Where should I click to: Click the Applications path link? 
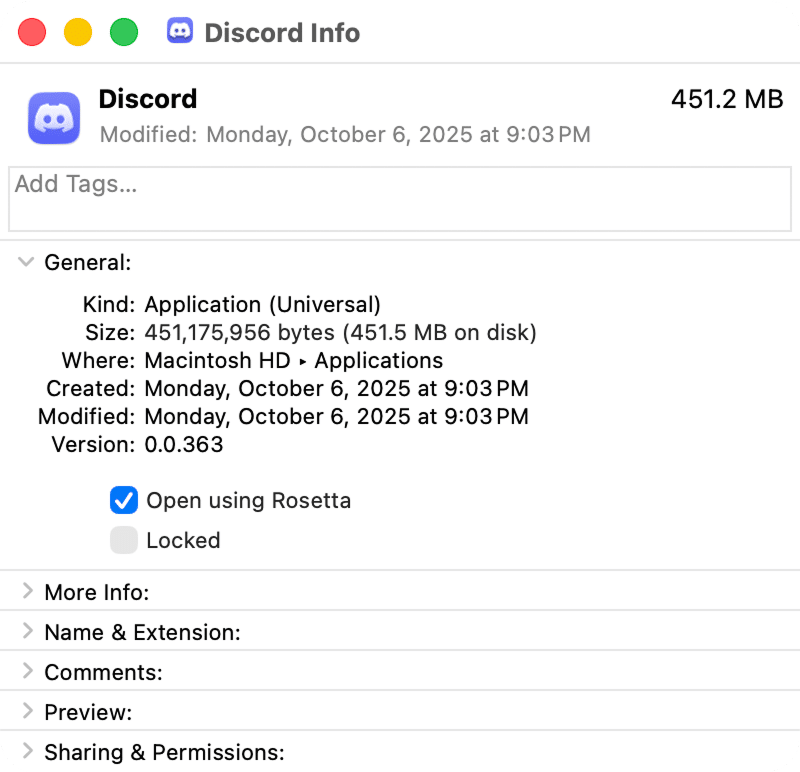[378, 360]
